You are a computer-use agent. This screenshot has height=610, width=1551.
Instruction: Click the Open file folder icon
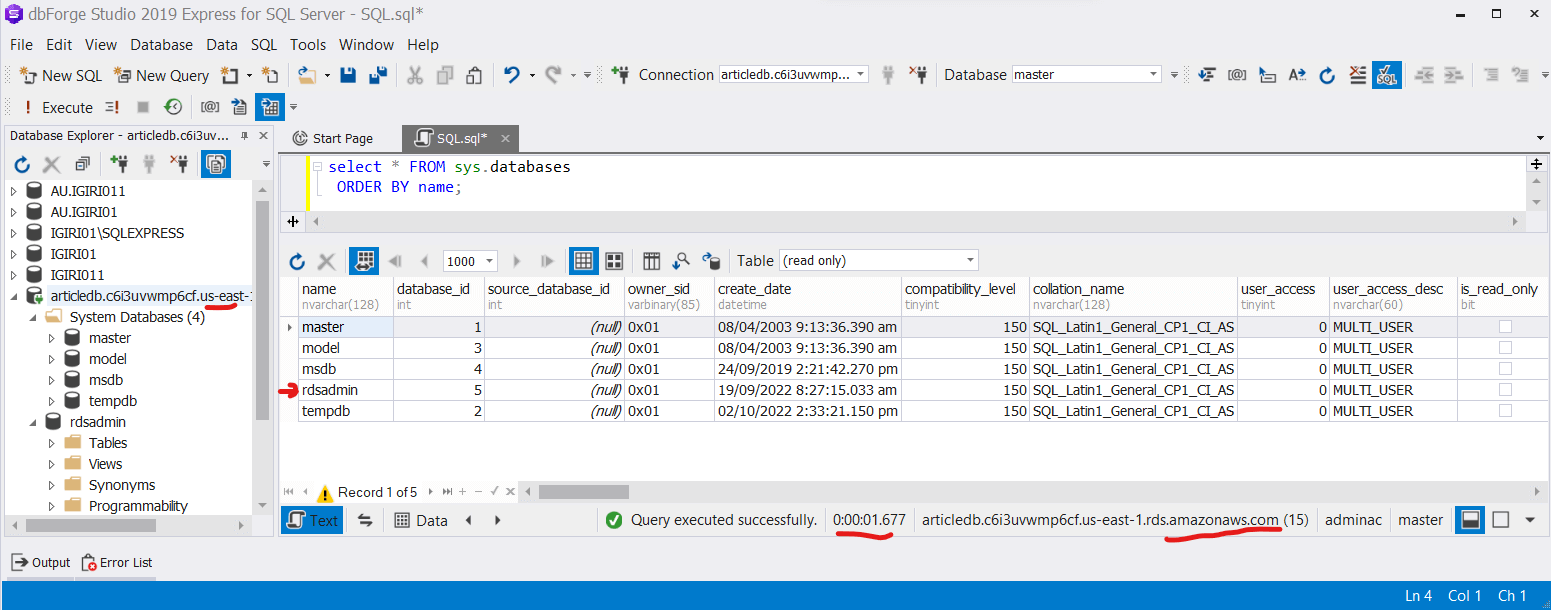coord(307,75)
